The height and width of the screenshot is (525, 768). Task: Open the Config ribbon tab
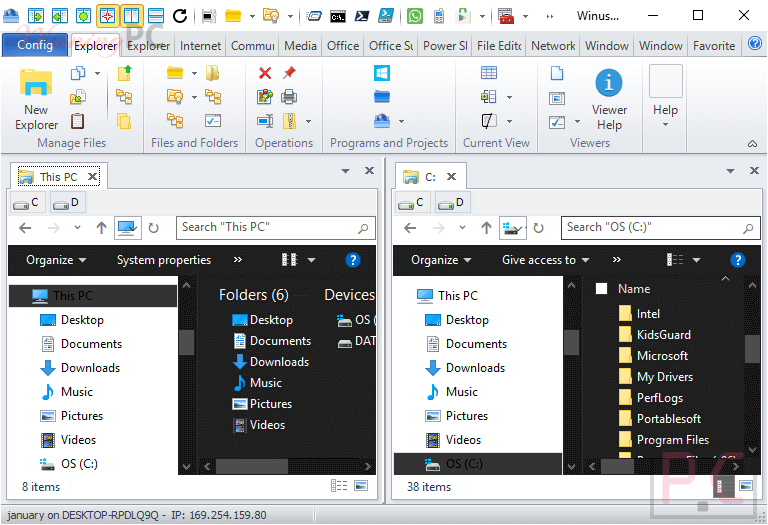(35, 45)
